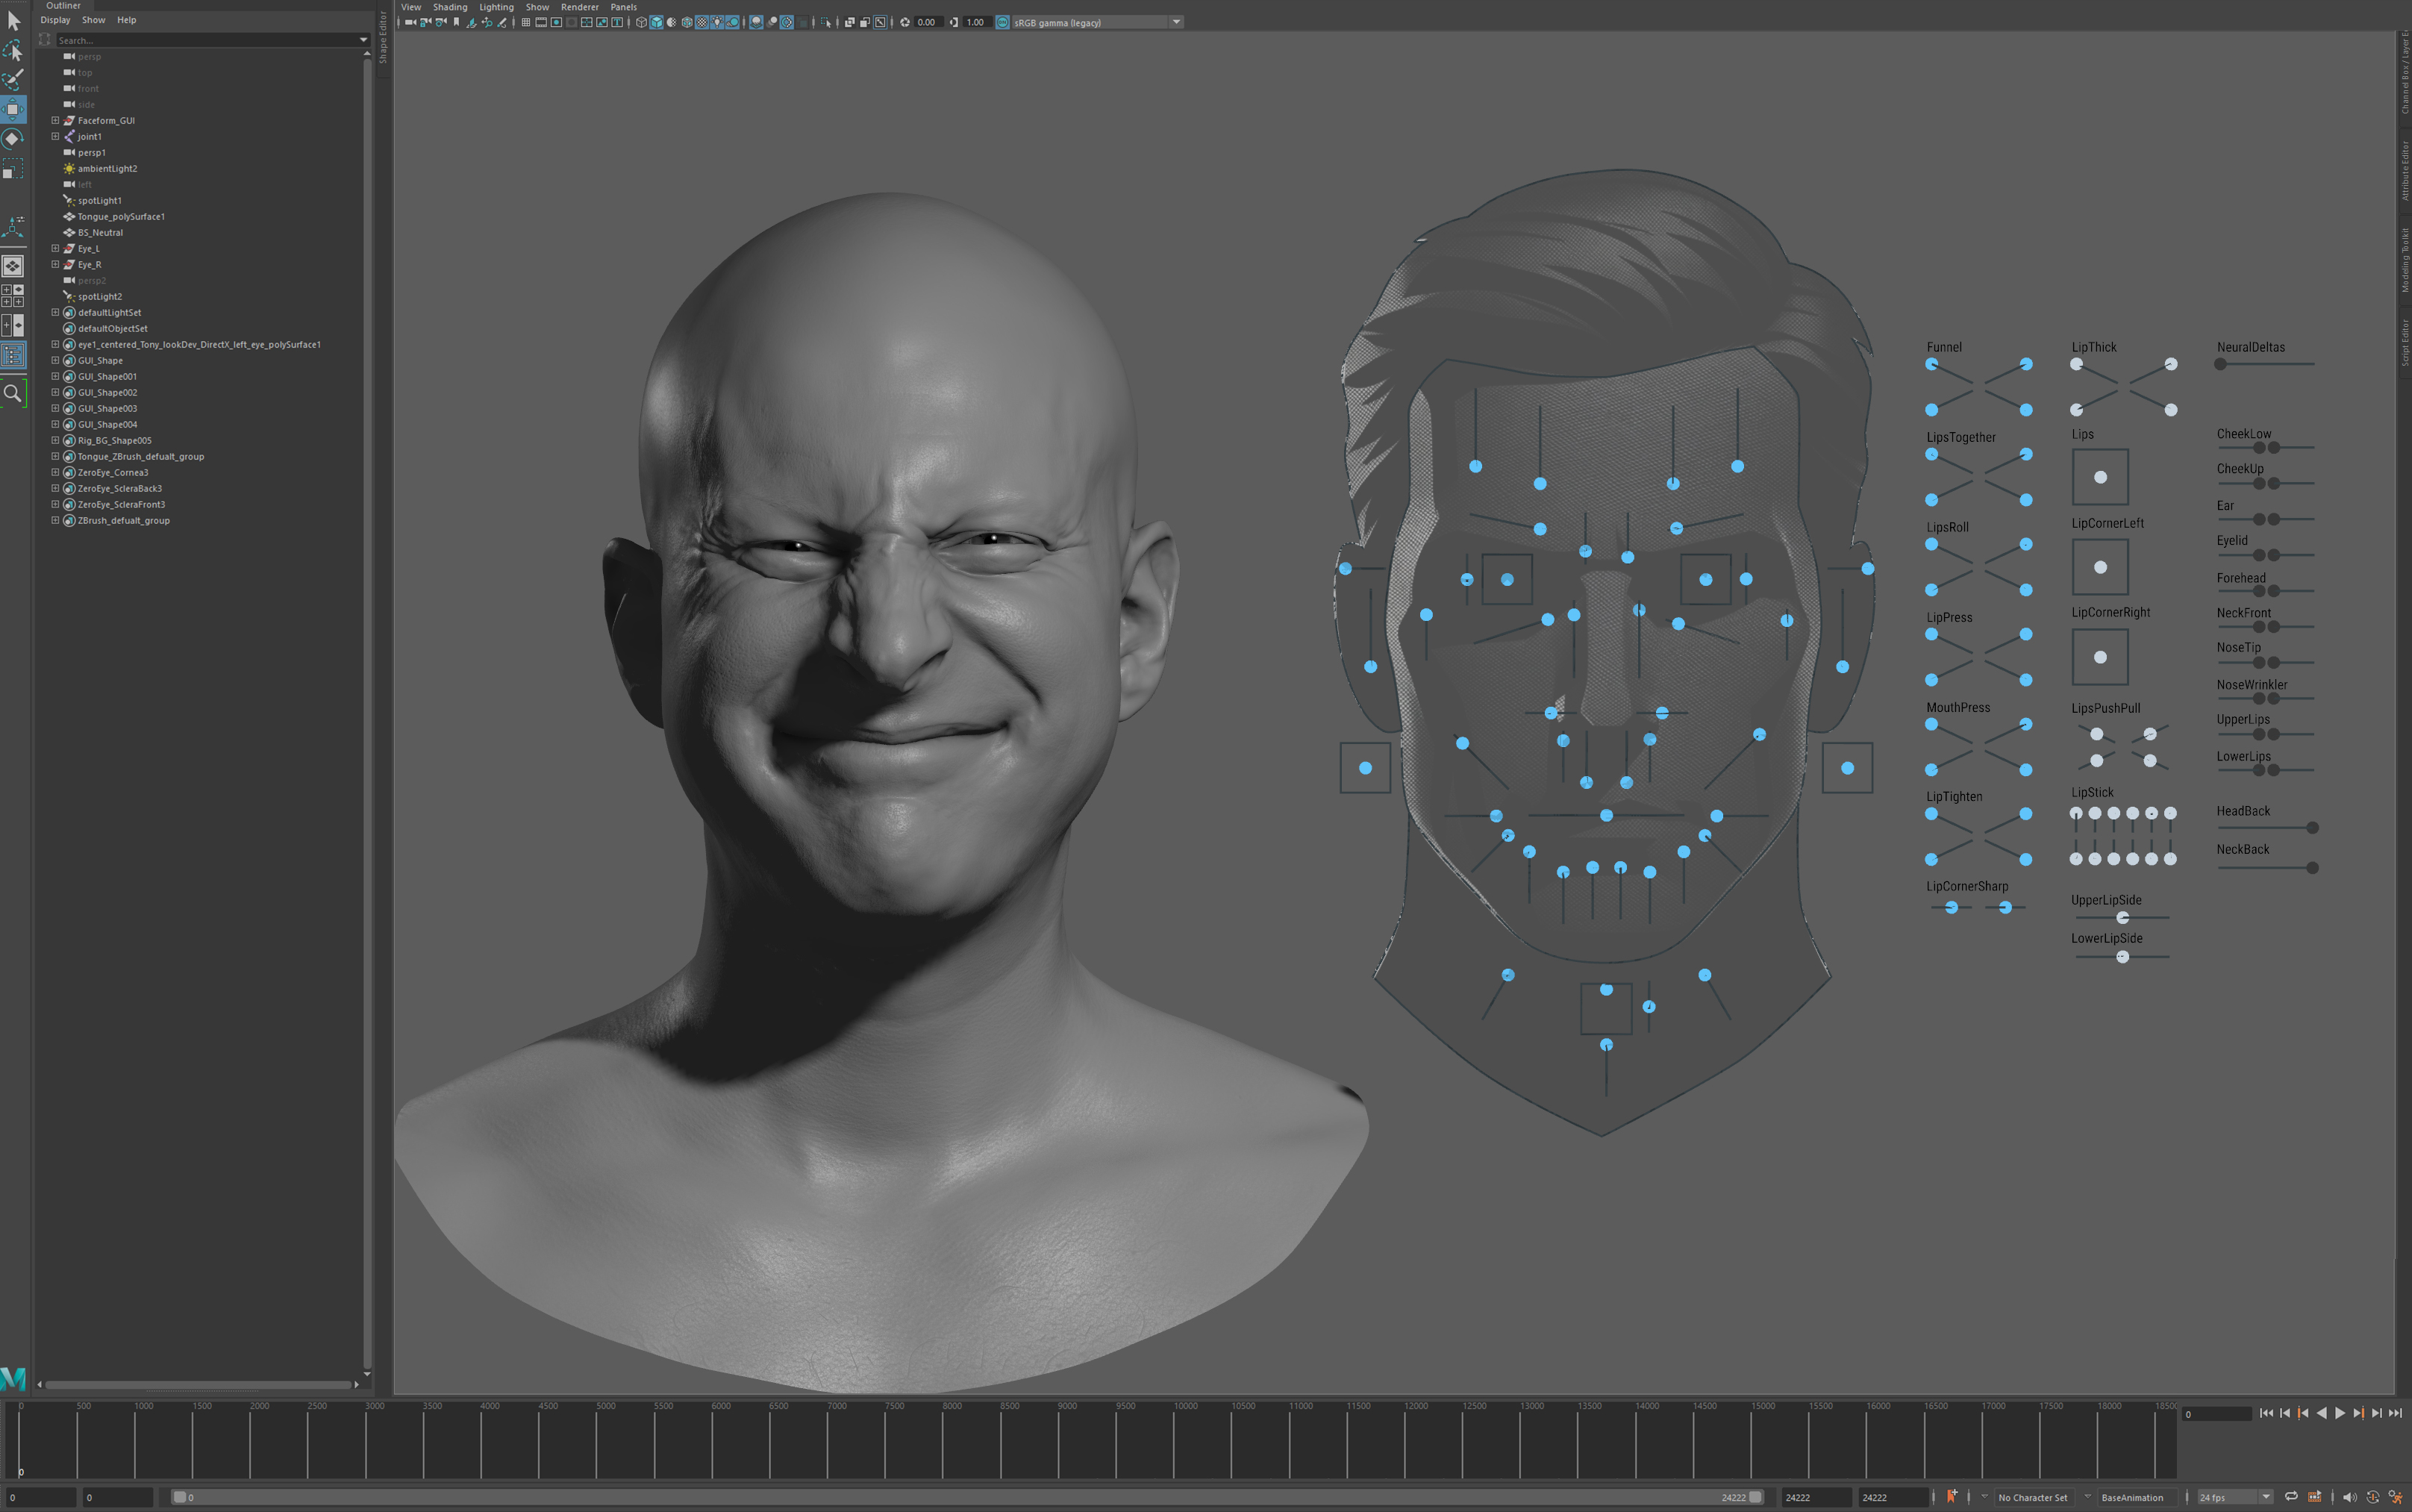This screenshot has width=2412, height=1512.
Task: Toggle Use All Lights lightbulb icon
Action: (x=717, y=22)
